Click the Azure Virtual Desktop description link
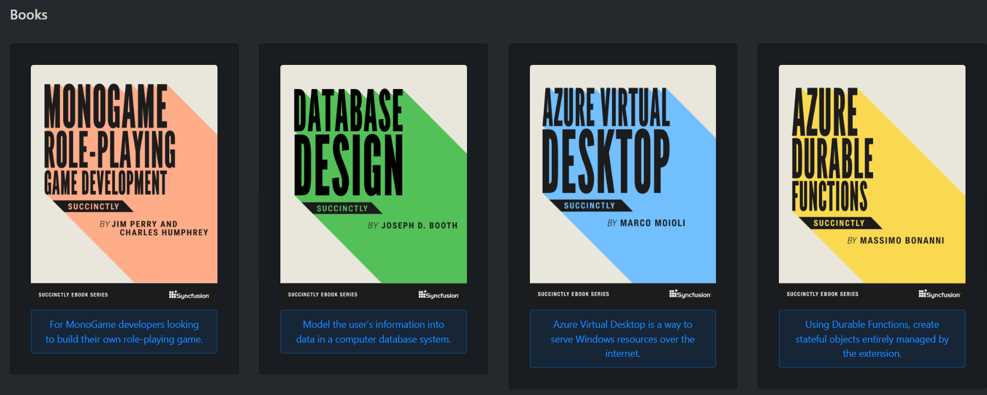Image resolution: width=987 pixels, height=395 pixels. tap(623, 338)
